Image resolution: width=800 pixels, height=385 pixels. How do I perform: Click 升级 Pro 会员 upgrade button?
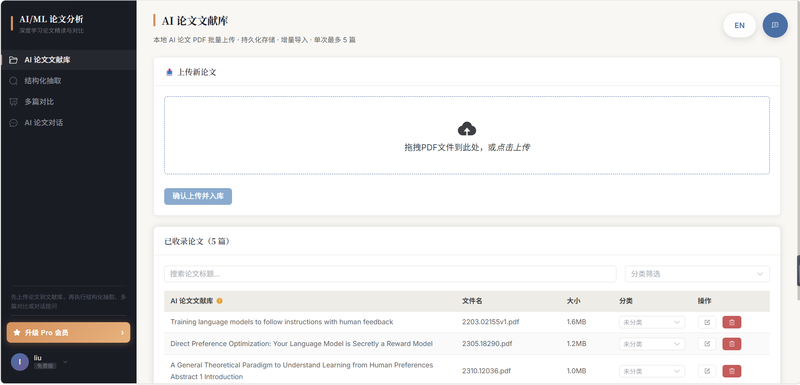pos(68,332)
